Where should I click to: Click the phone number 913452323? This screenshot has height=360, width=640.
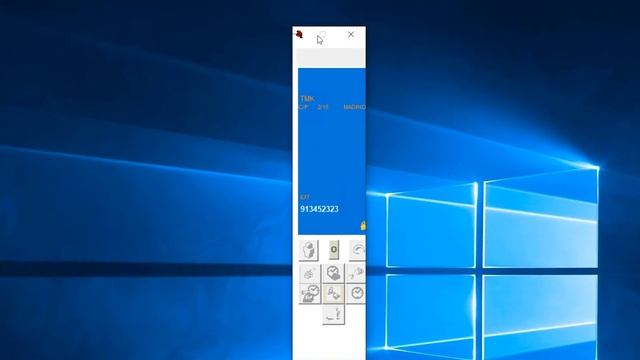click(319, 209)
